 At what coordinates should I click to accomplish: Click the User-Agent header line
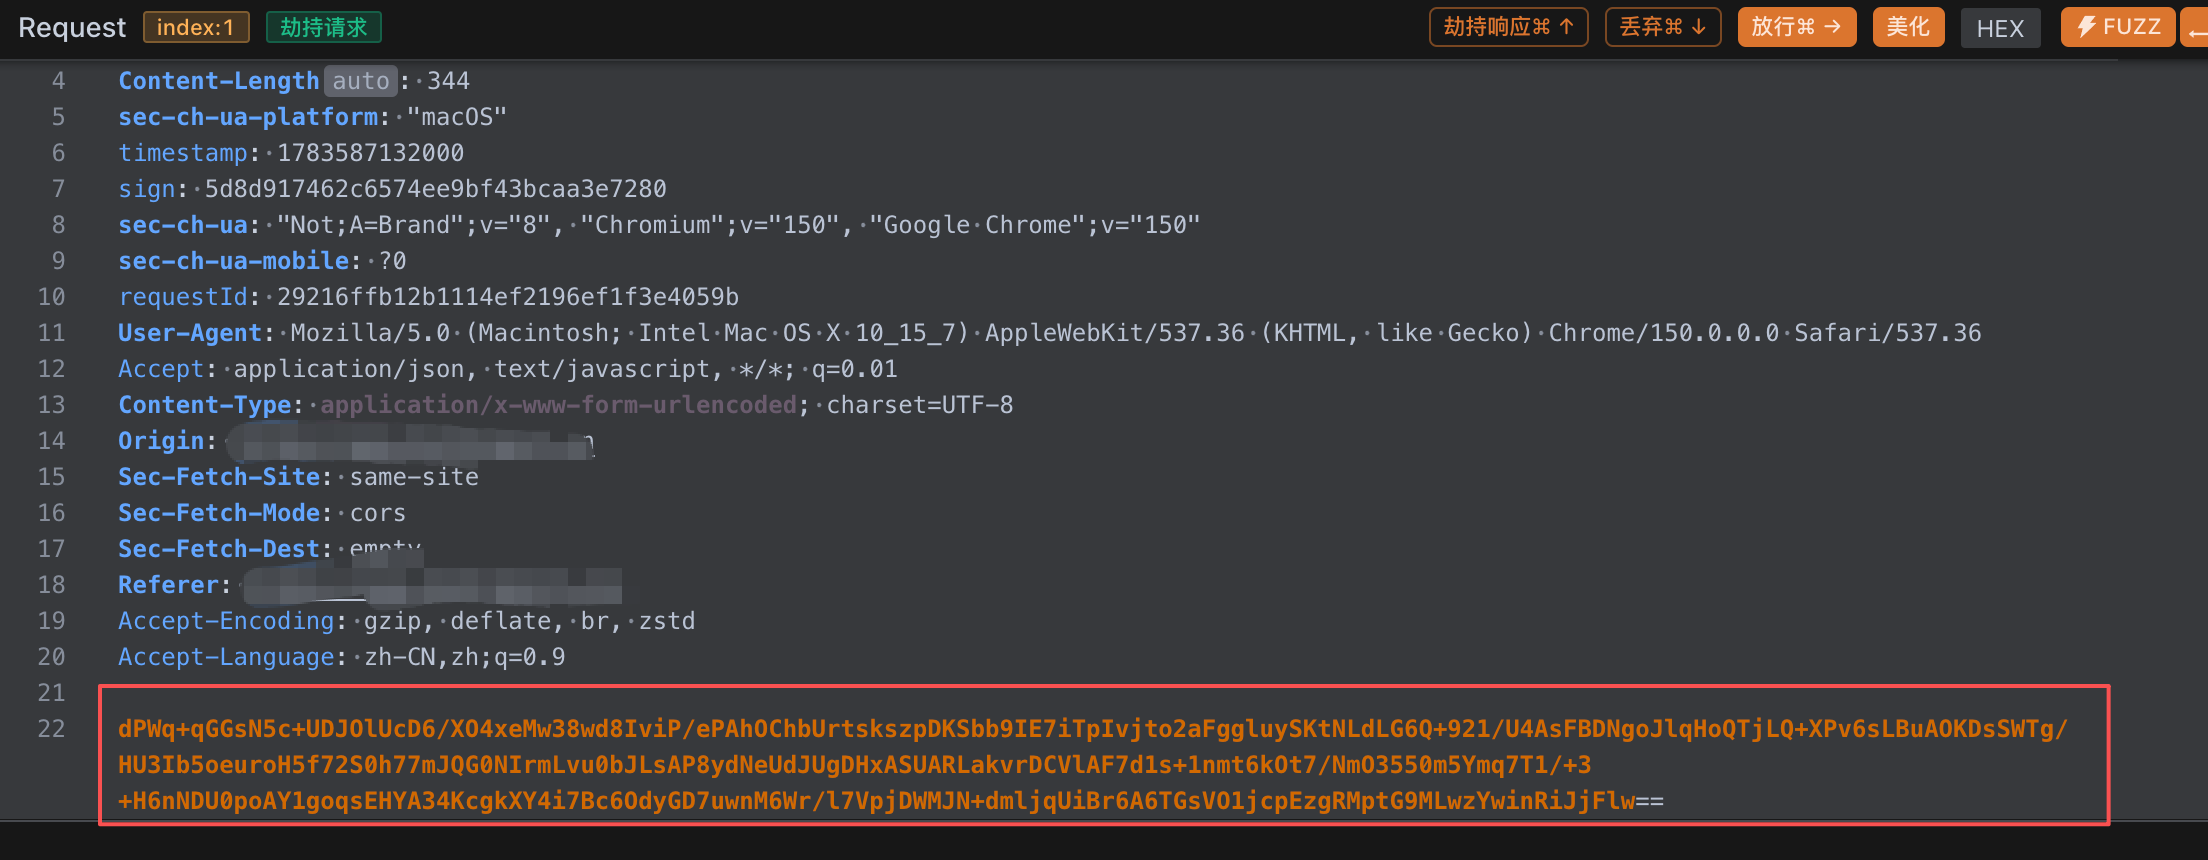tap(1049, 333)
